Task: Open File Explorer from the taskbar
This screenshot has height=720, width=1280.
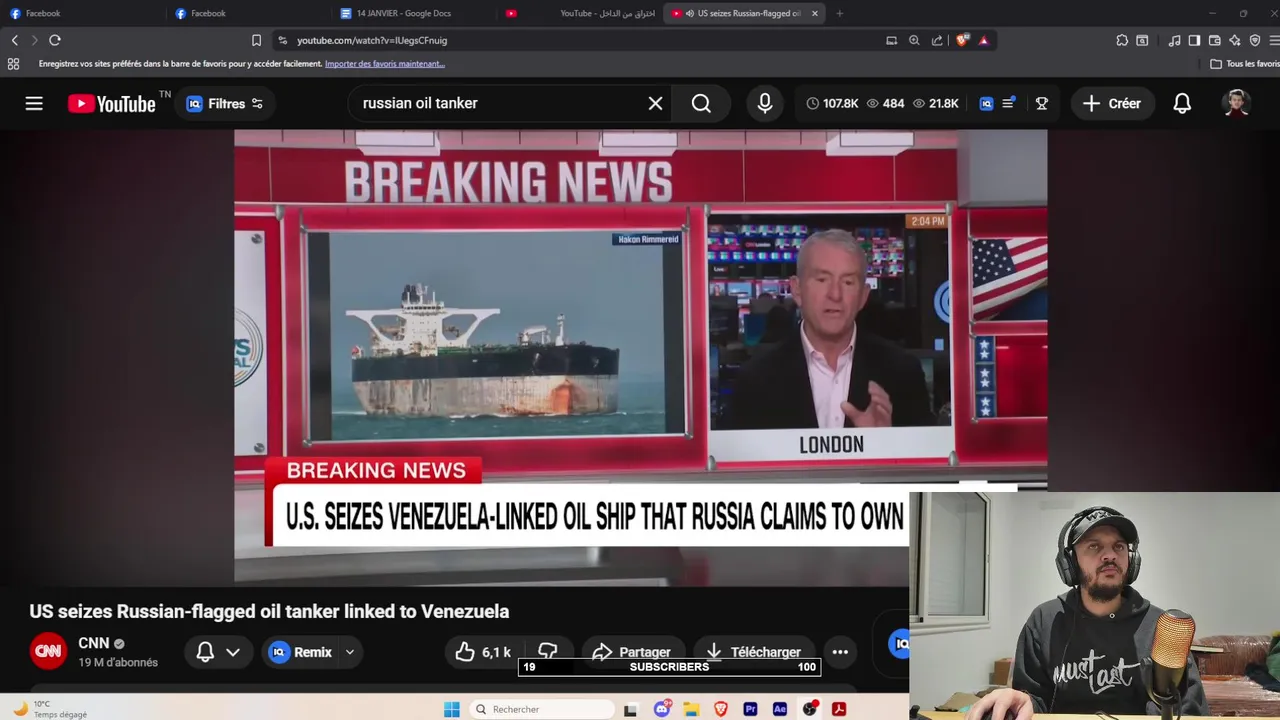Action: pos(691,709)
